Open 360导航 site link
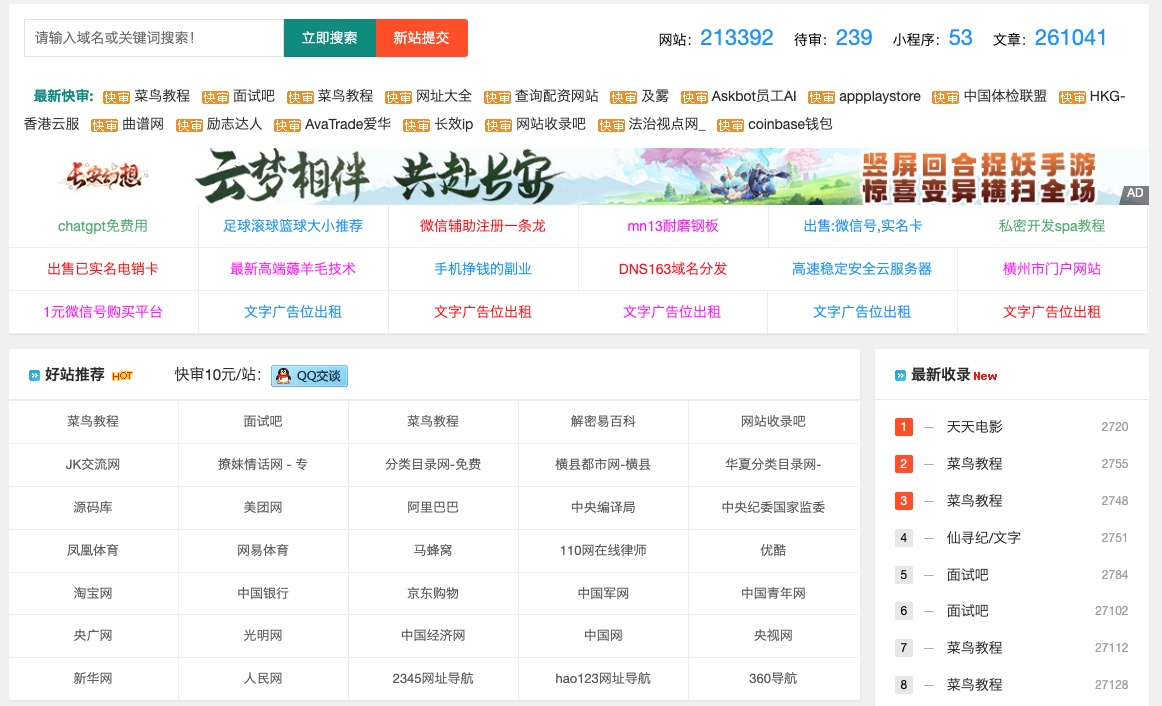 click(x=773, y=679)
